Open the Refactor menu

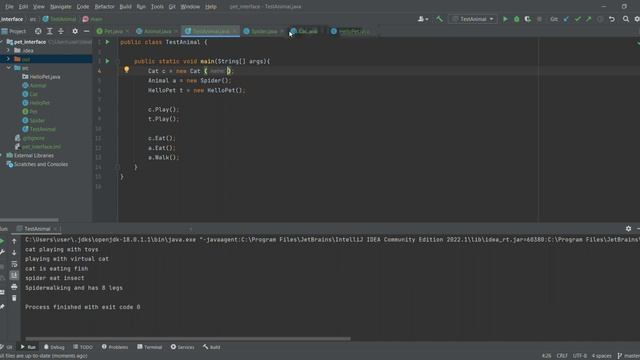104,7
